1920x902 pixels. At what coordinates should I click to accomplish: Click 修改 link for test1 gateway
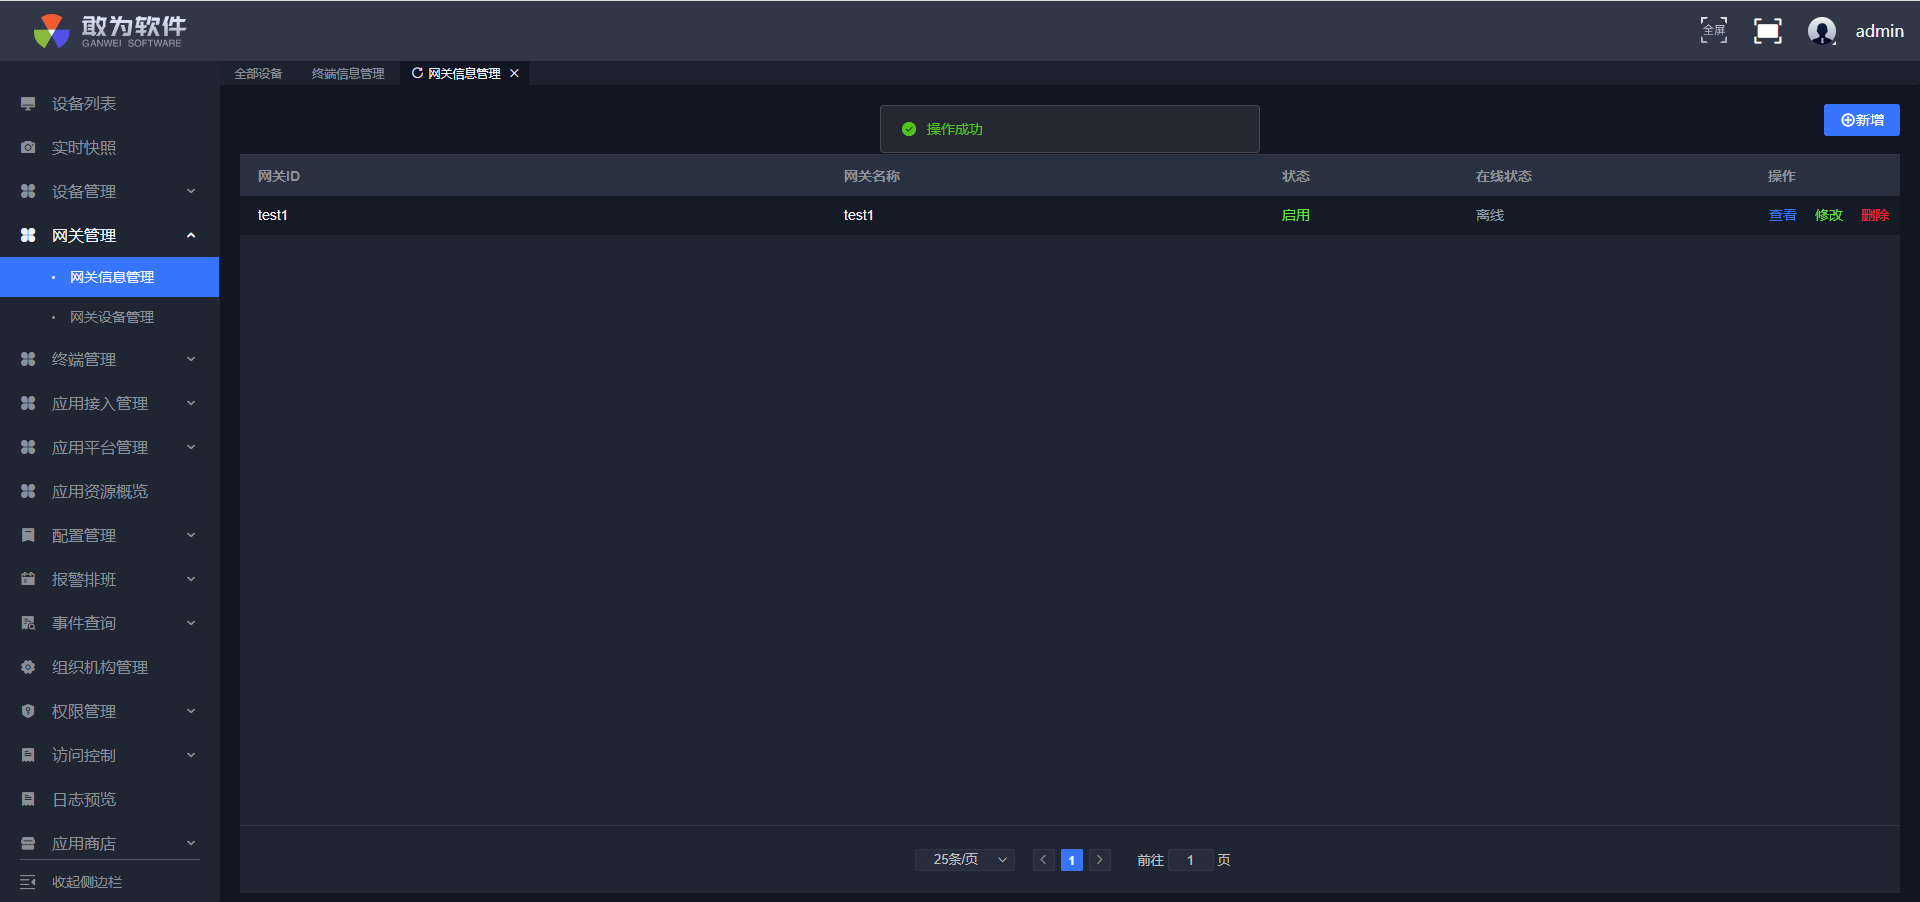point(1828,215)
